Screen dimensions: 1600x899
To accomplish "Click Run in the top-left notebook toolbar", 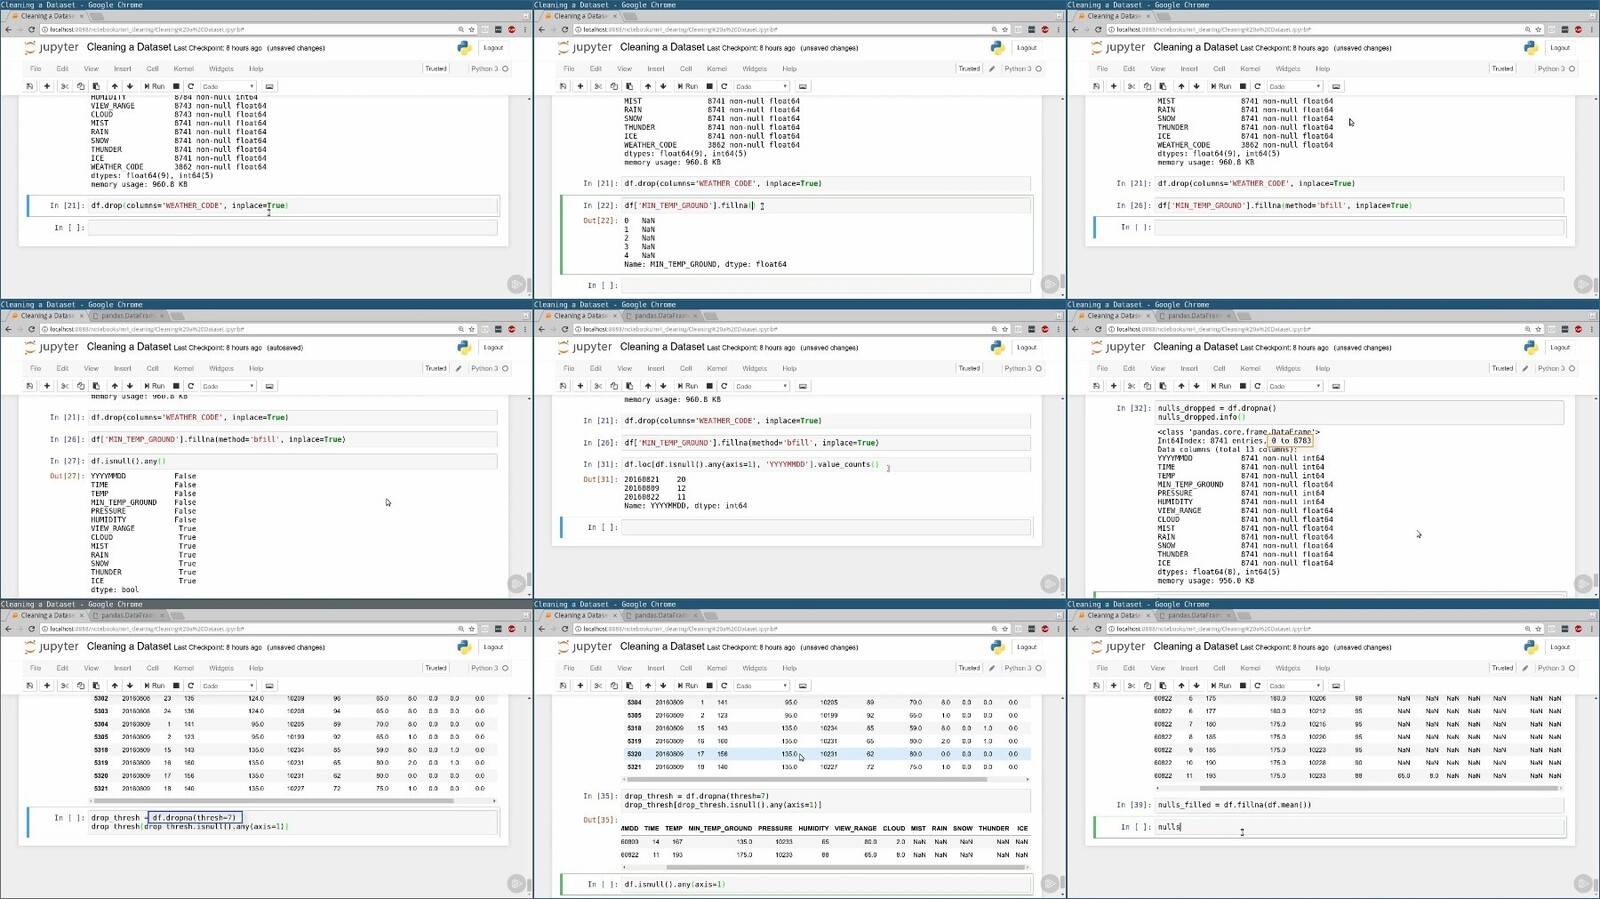I will click(155, 86).
